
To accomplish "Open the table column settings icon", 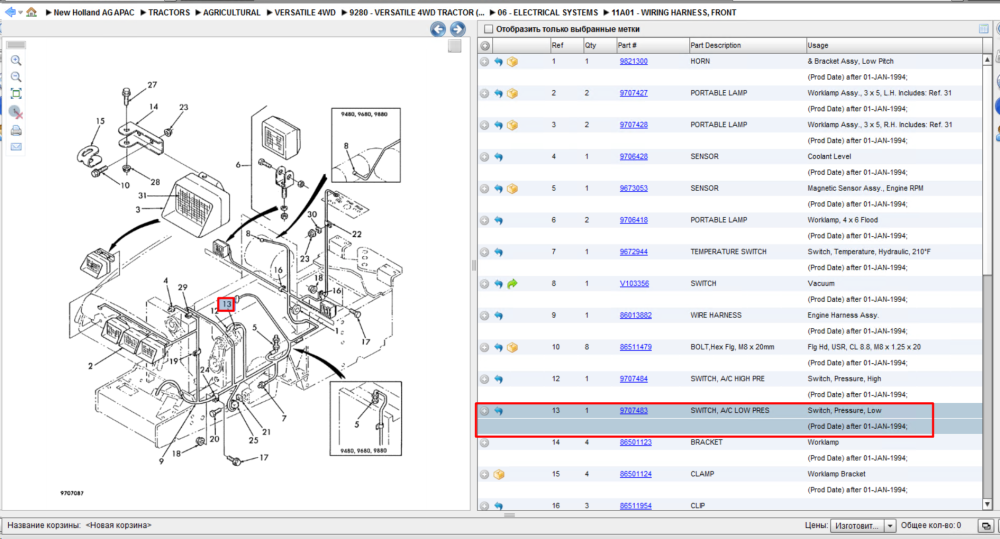I will 983,29.
